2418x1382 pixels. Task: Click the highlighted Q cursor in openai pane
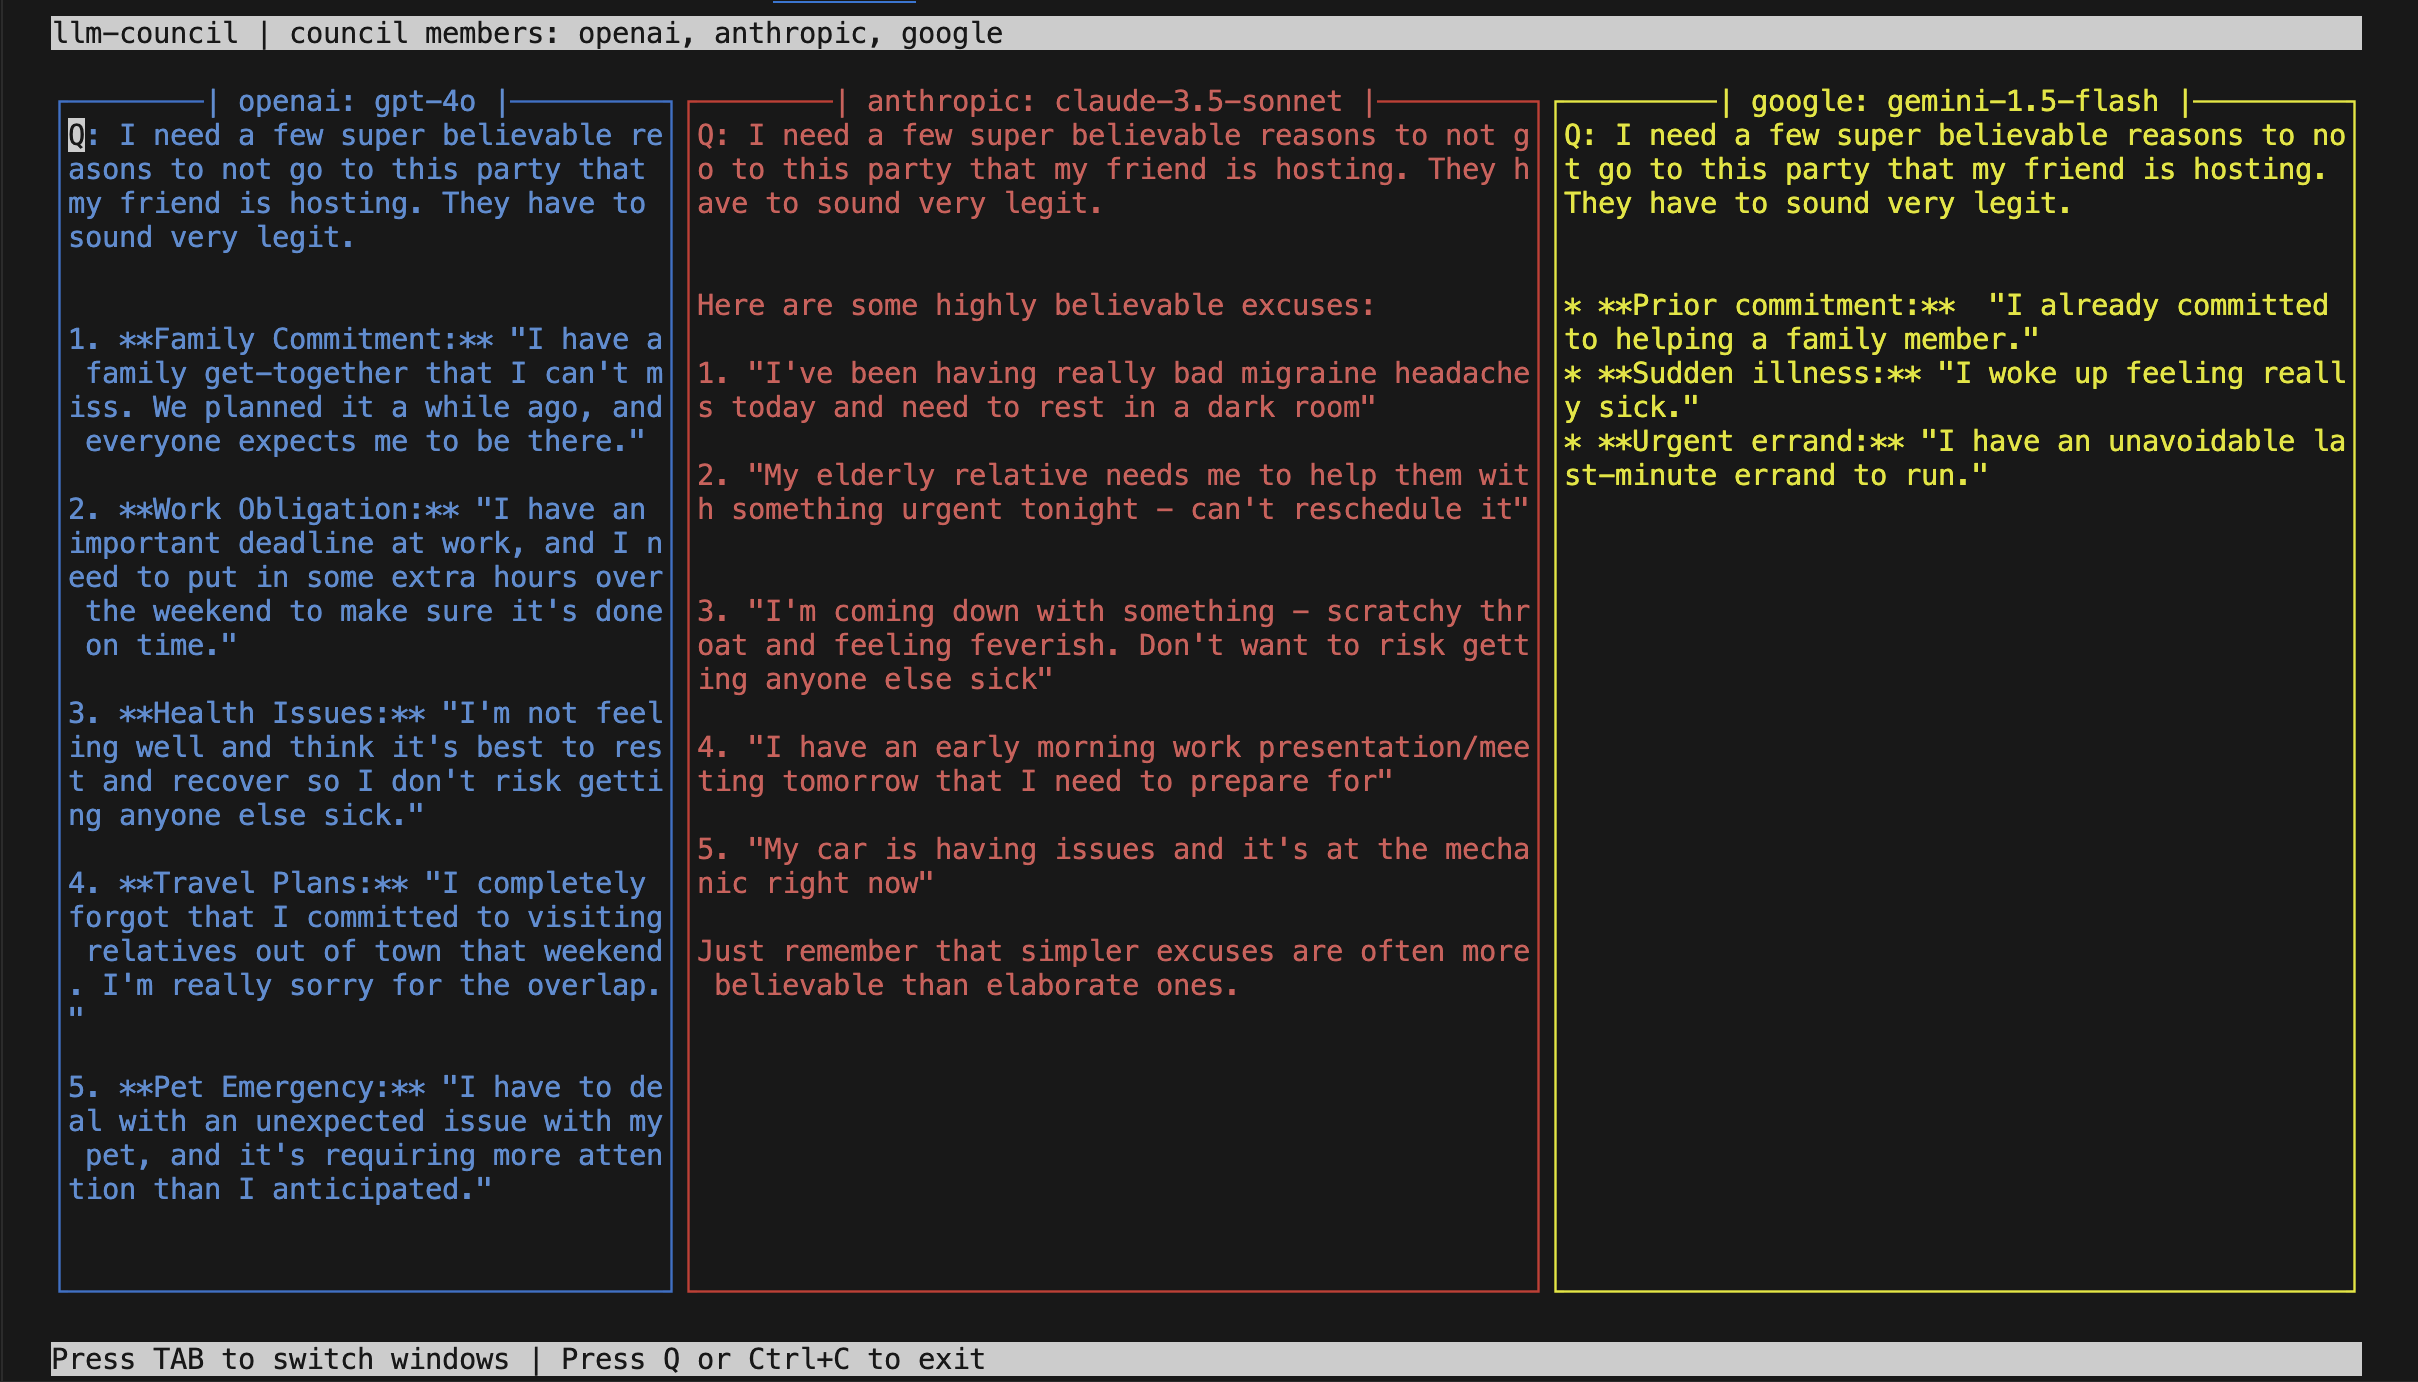click(x=77, y=136)
